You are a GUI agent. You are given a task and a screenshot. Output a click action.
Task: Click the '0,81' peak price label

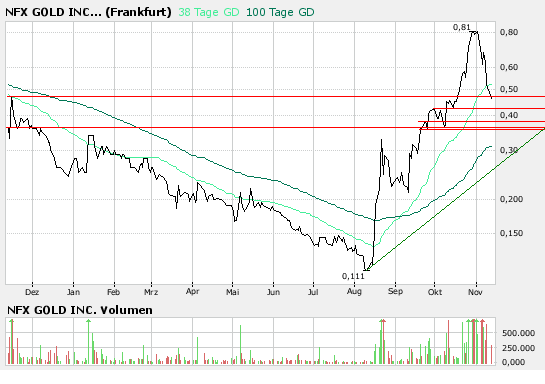(x=462, y=27)
